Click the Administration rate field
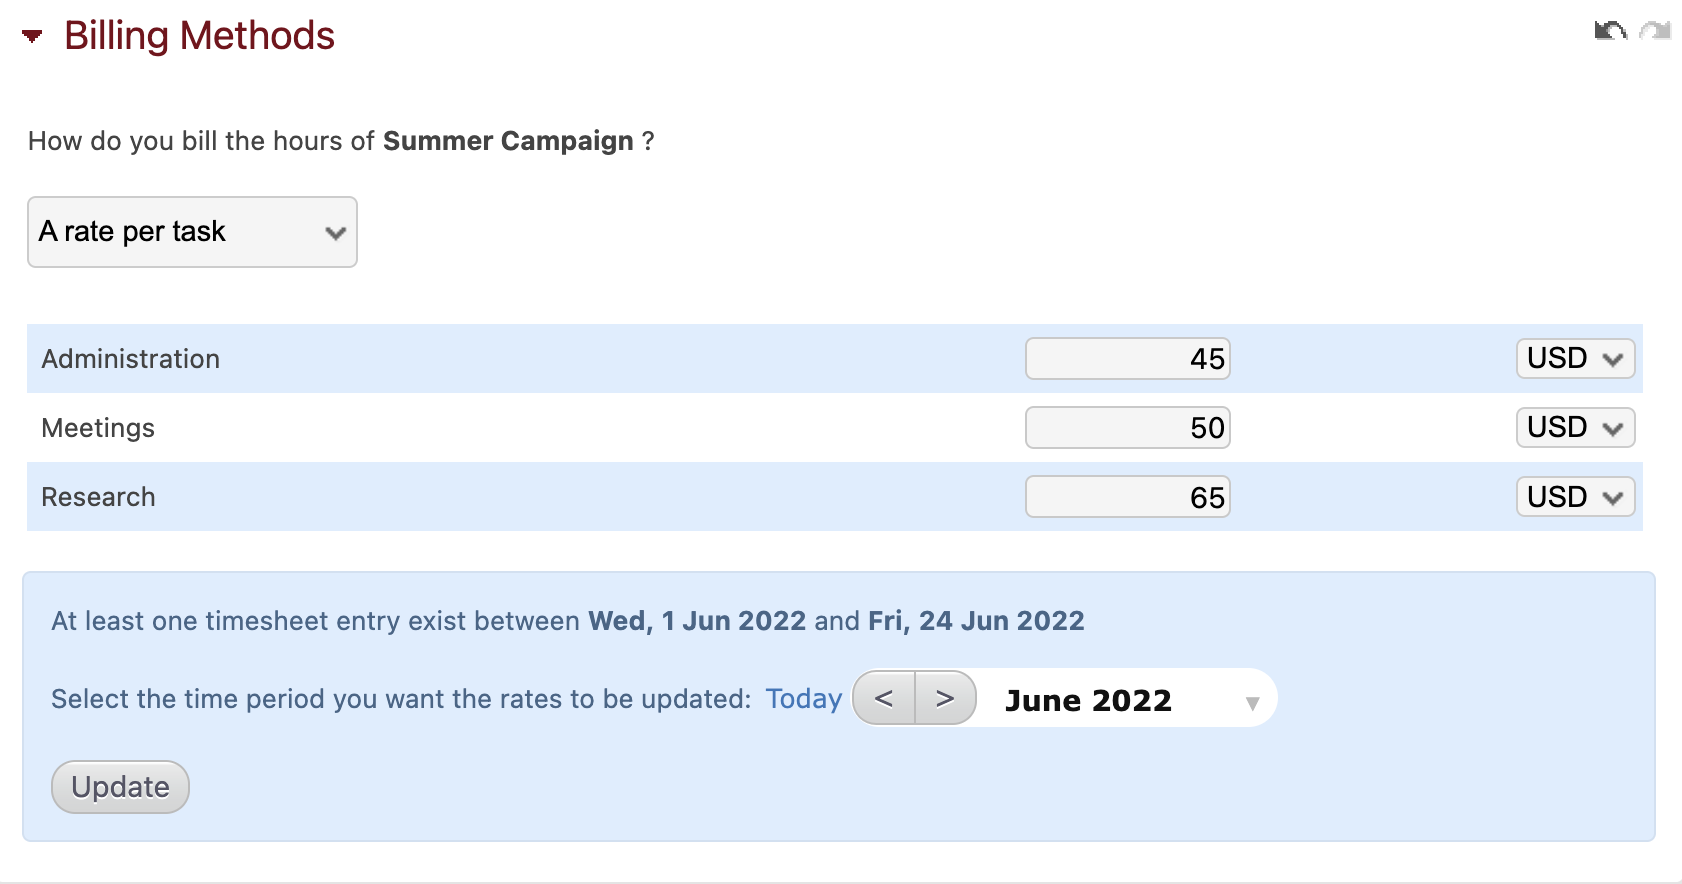 1128,359
